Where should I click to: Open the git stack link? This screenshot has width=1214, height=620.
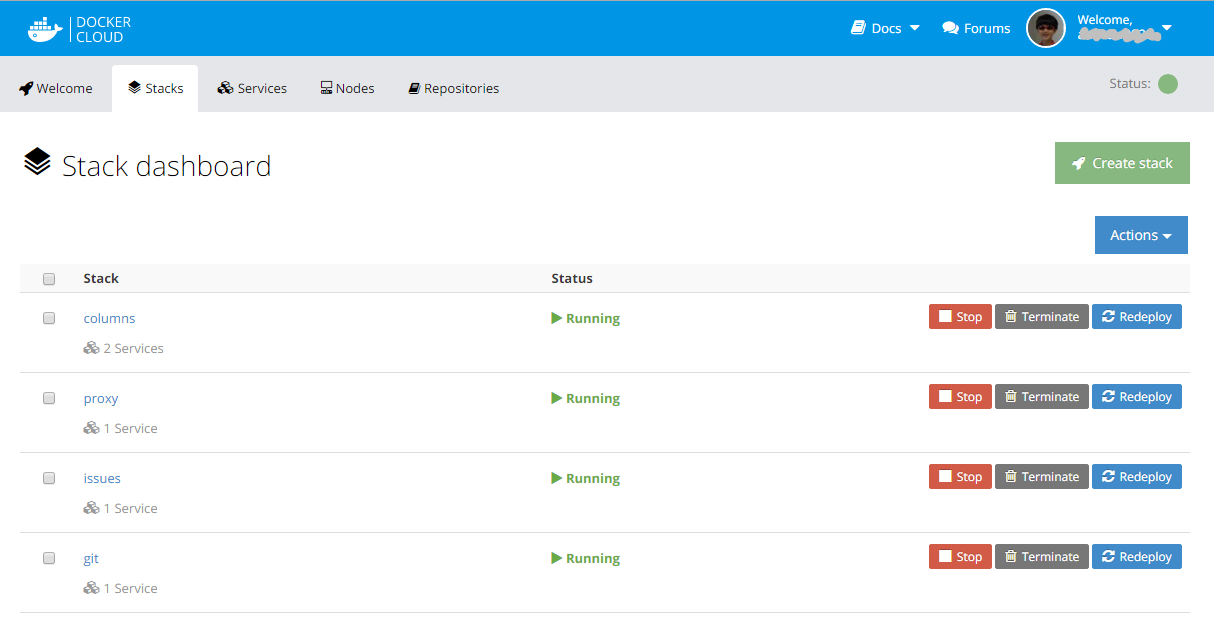pyautogui.click(x=91, y=558)
